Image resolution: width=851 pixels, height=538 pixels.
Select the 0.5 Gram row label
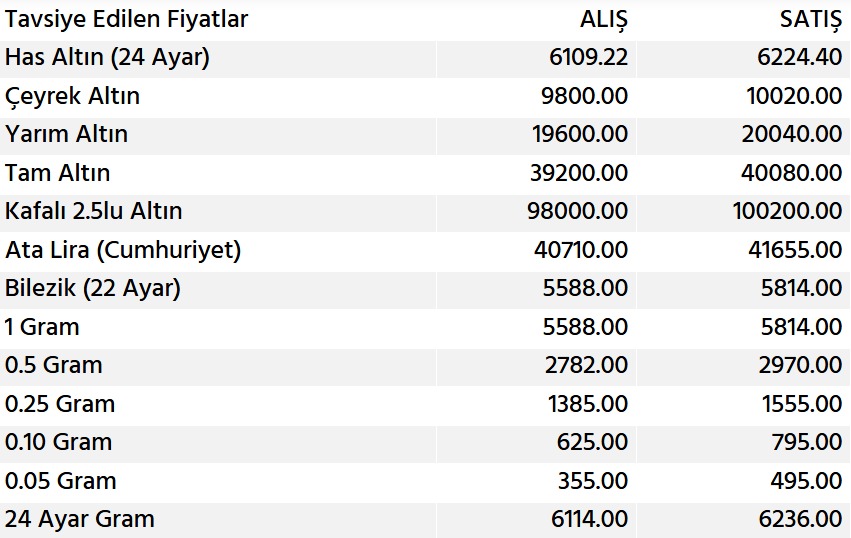tap(53, 365)
